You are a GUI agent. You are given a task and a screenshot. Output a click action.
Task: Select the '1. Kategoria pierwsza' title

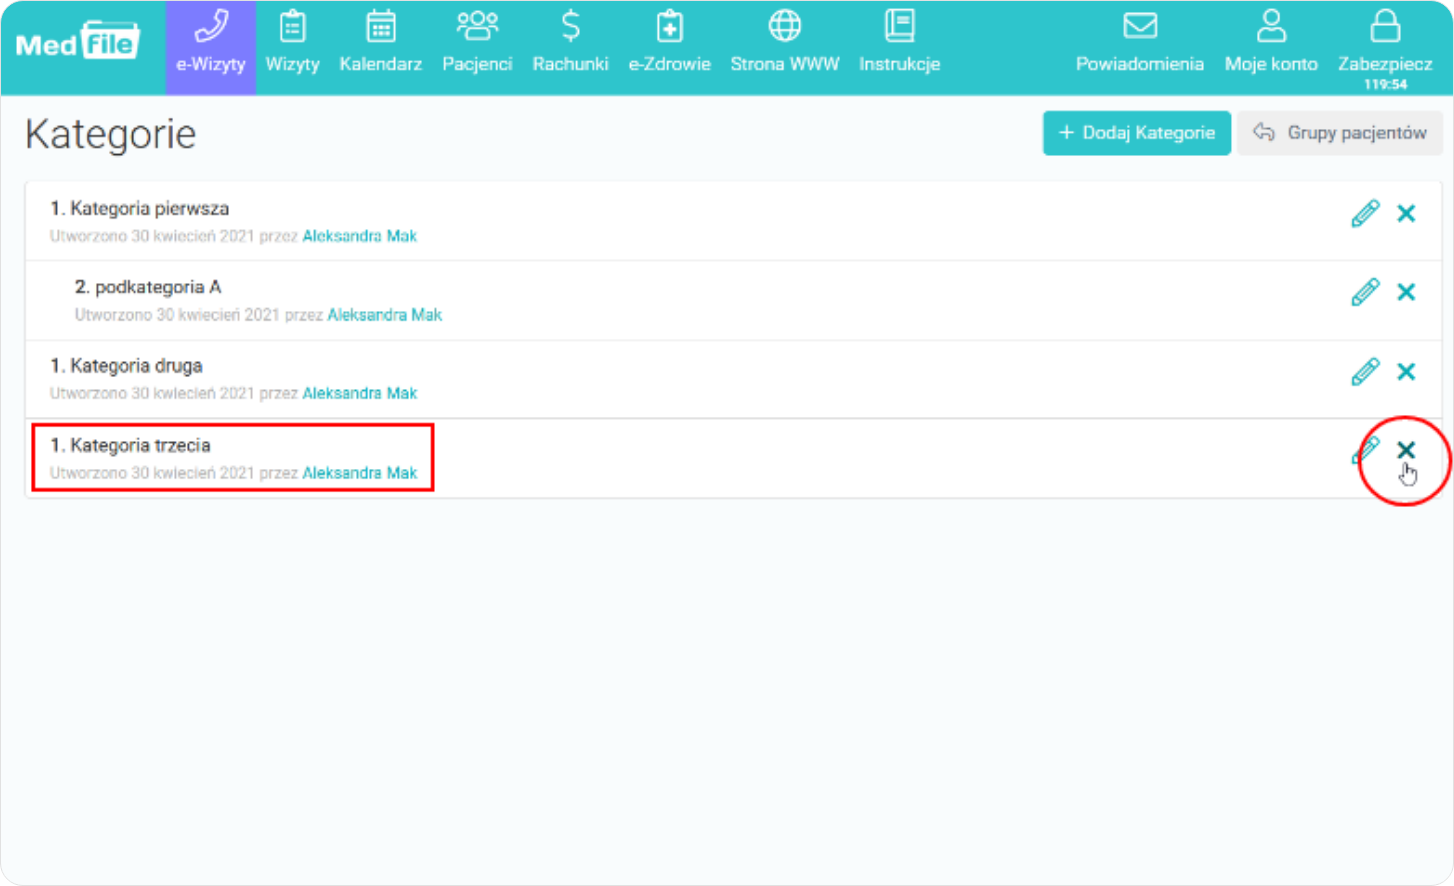[140, 209]
